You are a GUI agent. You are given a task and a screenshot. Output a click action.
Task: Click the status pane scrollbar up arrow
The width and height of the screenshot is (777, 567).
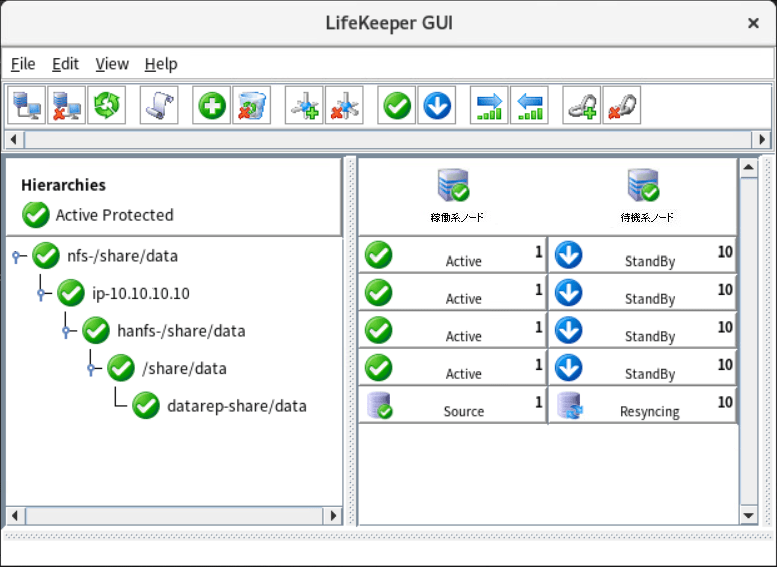coord(749,168)
